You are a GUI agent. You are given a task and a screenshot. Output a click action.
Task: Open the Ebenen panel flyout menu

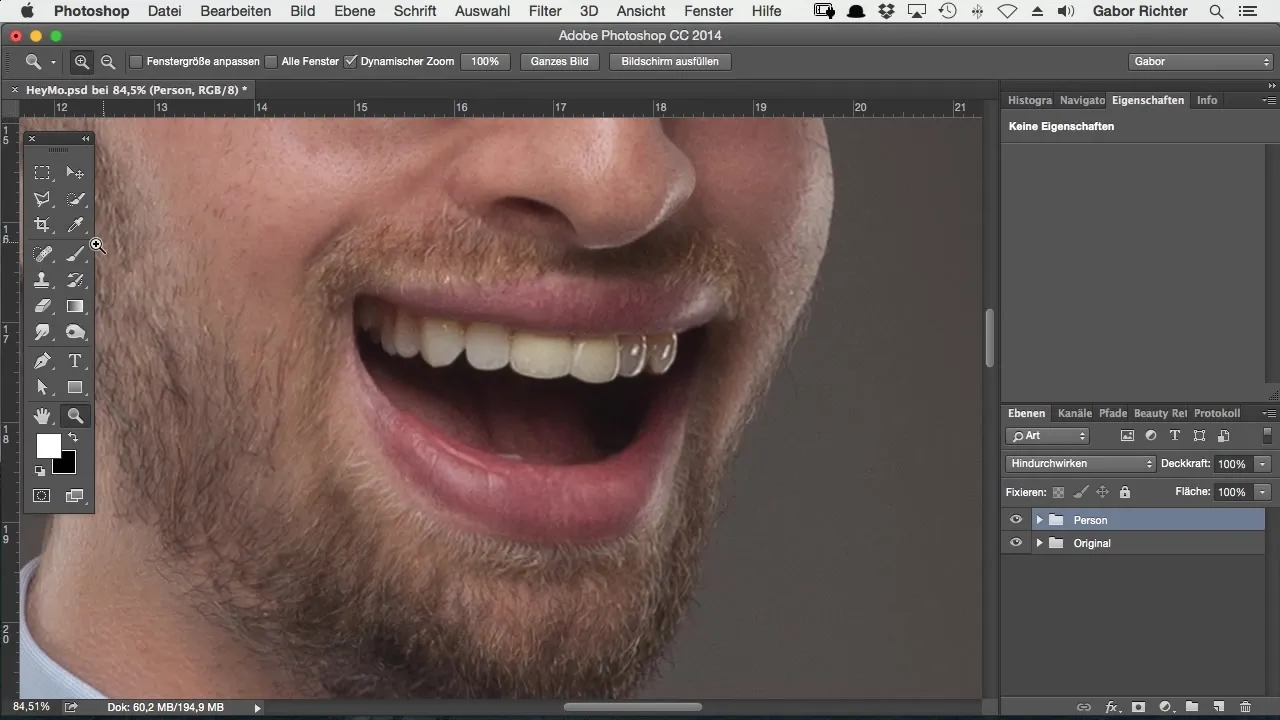click(x=1269, y=413)
